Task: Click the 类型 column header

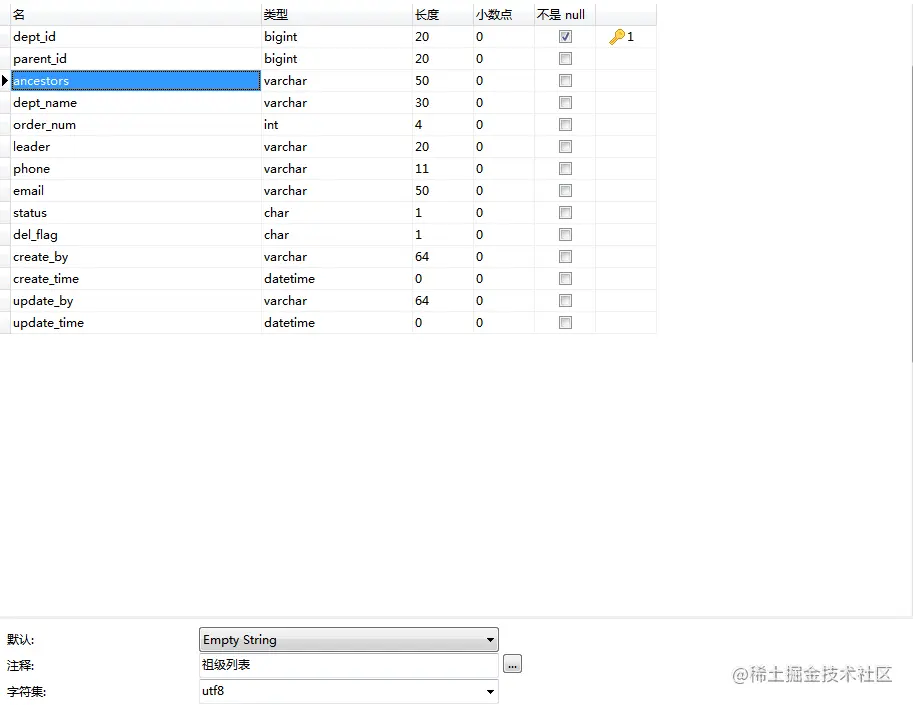Action: [x=337, y=15]
